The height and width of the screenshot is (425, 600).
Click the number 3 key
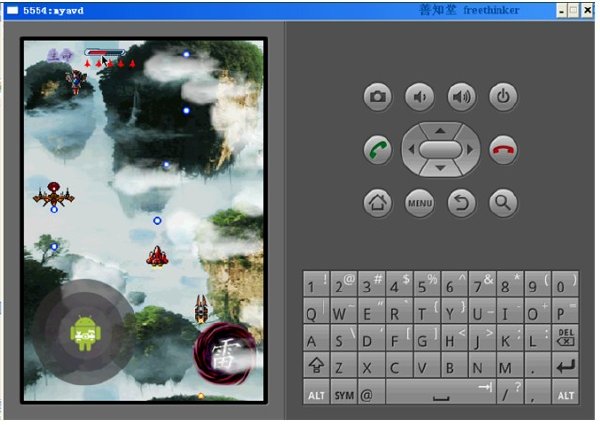tap(371, 283)
